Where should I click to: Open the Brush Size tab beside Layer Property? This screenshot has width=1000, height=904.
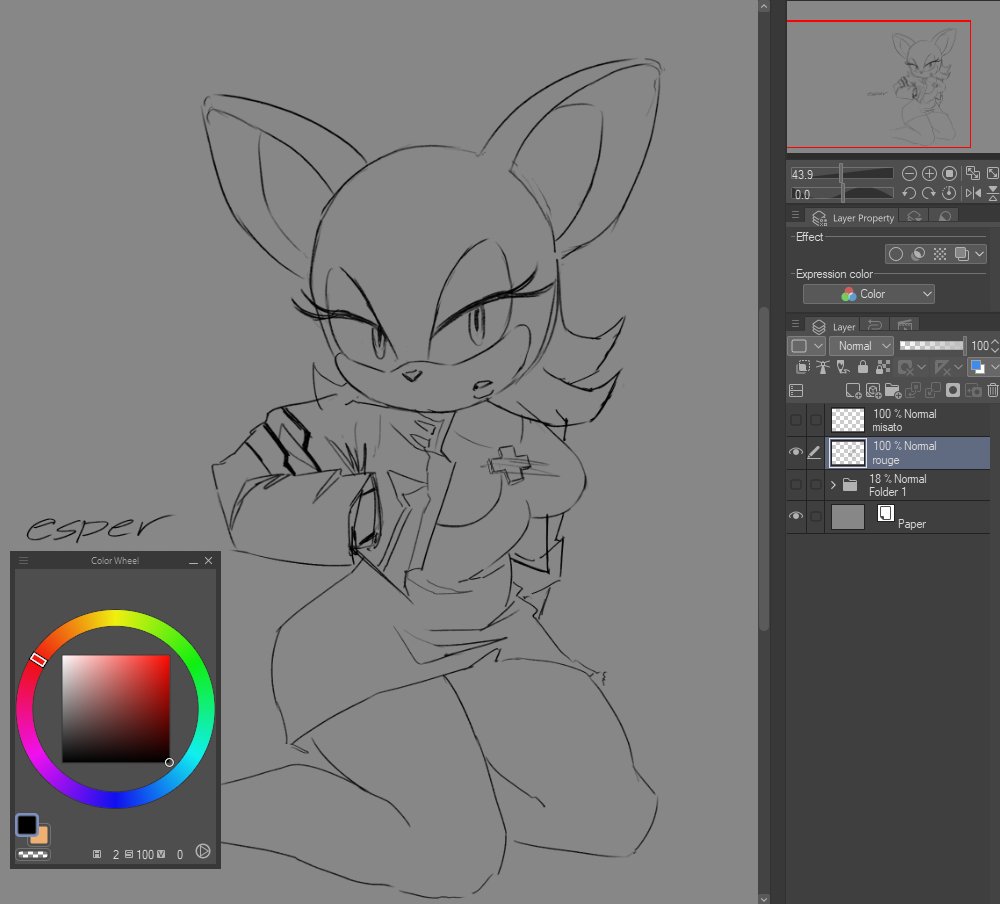tap(945, 217)
